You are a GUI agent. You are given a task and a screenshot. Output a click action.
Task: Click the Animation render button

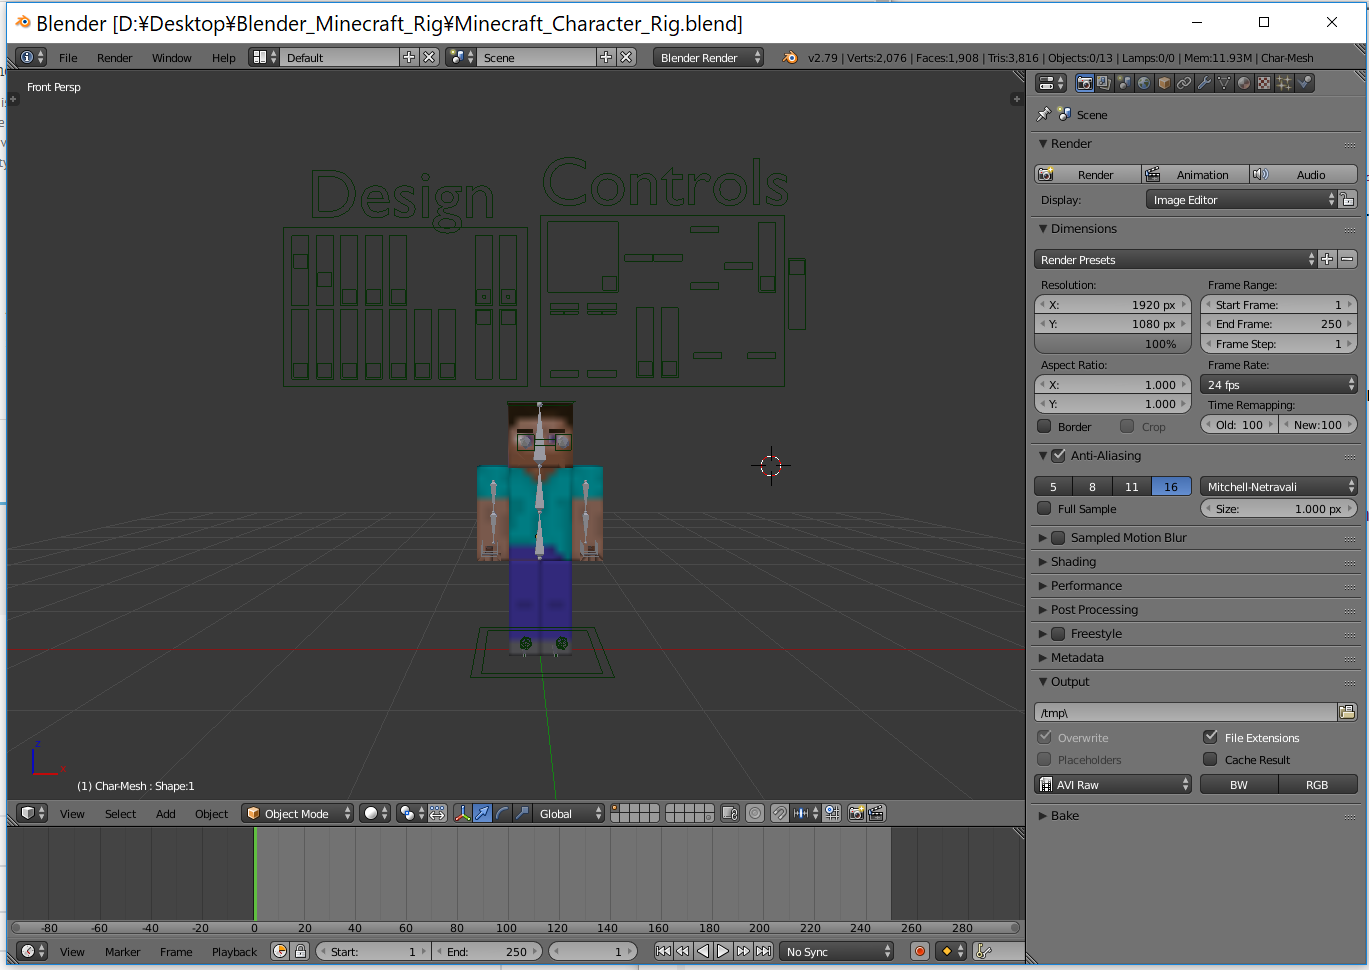tap(1195, 174)
